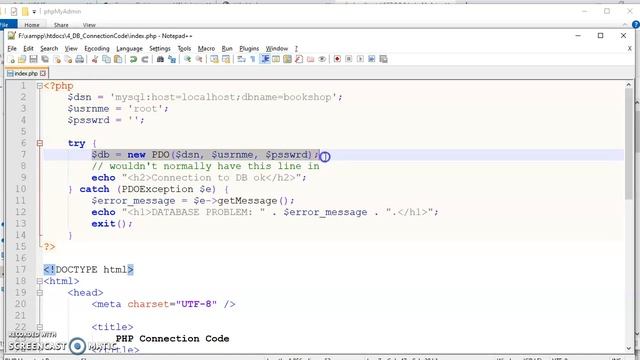This screenshot has height=360, width=640.
Task: Toggle Show All Characters paragraph icon
Action: click(x=253, y=59)
